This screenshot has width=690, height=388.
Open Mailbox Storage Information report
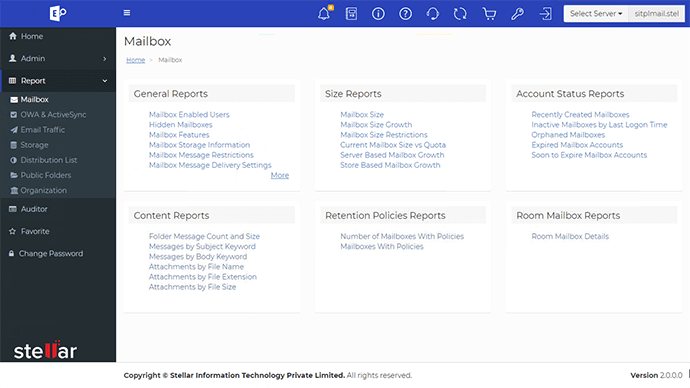(199, 145)
